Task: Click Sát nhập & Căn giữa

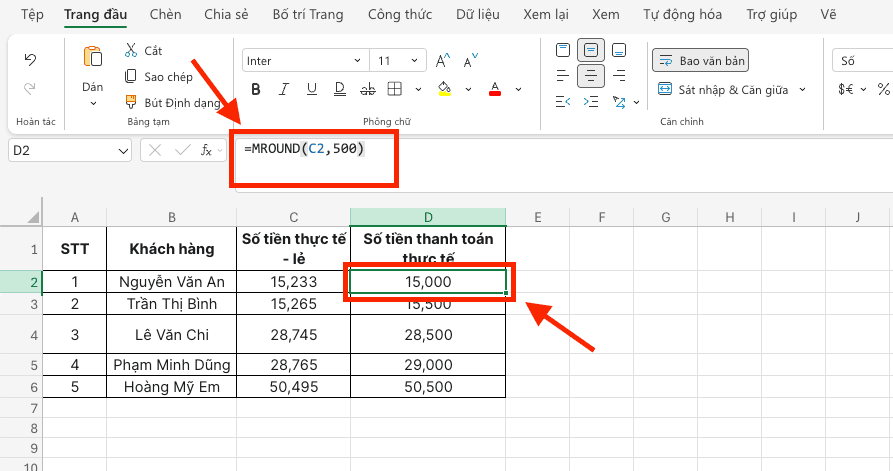Action: tap(723, 89)
